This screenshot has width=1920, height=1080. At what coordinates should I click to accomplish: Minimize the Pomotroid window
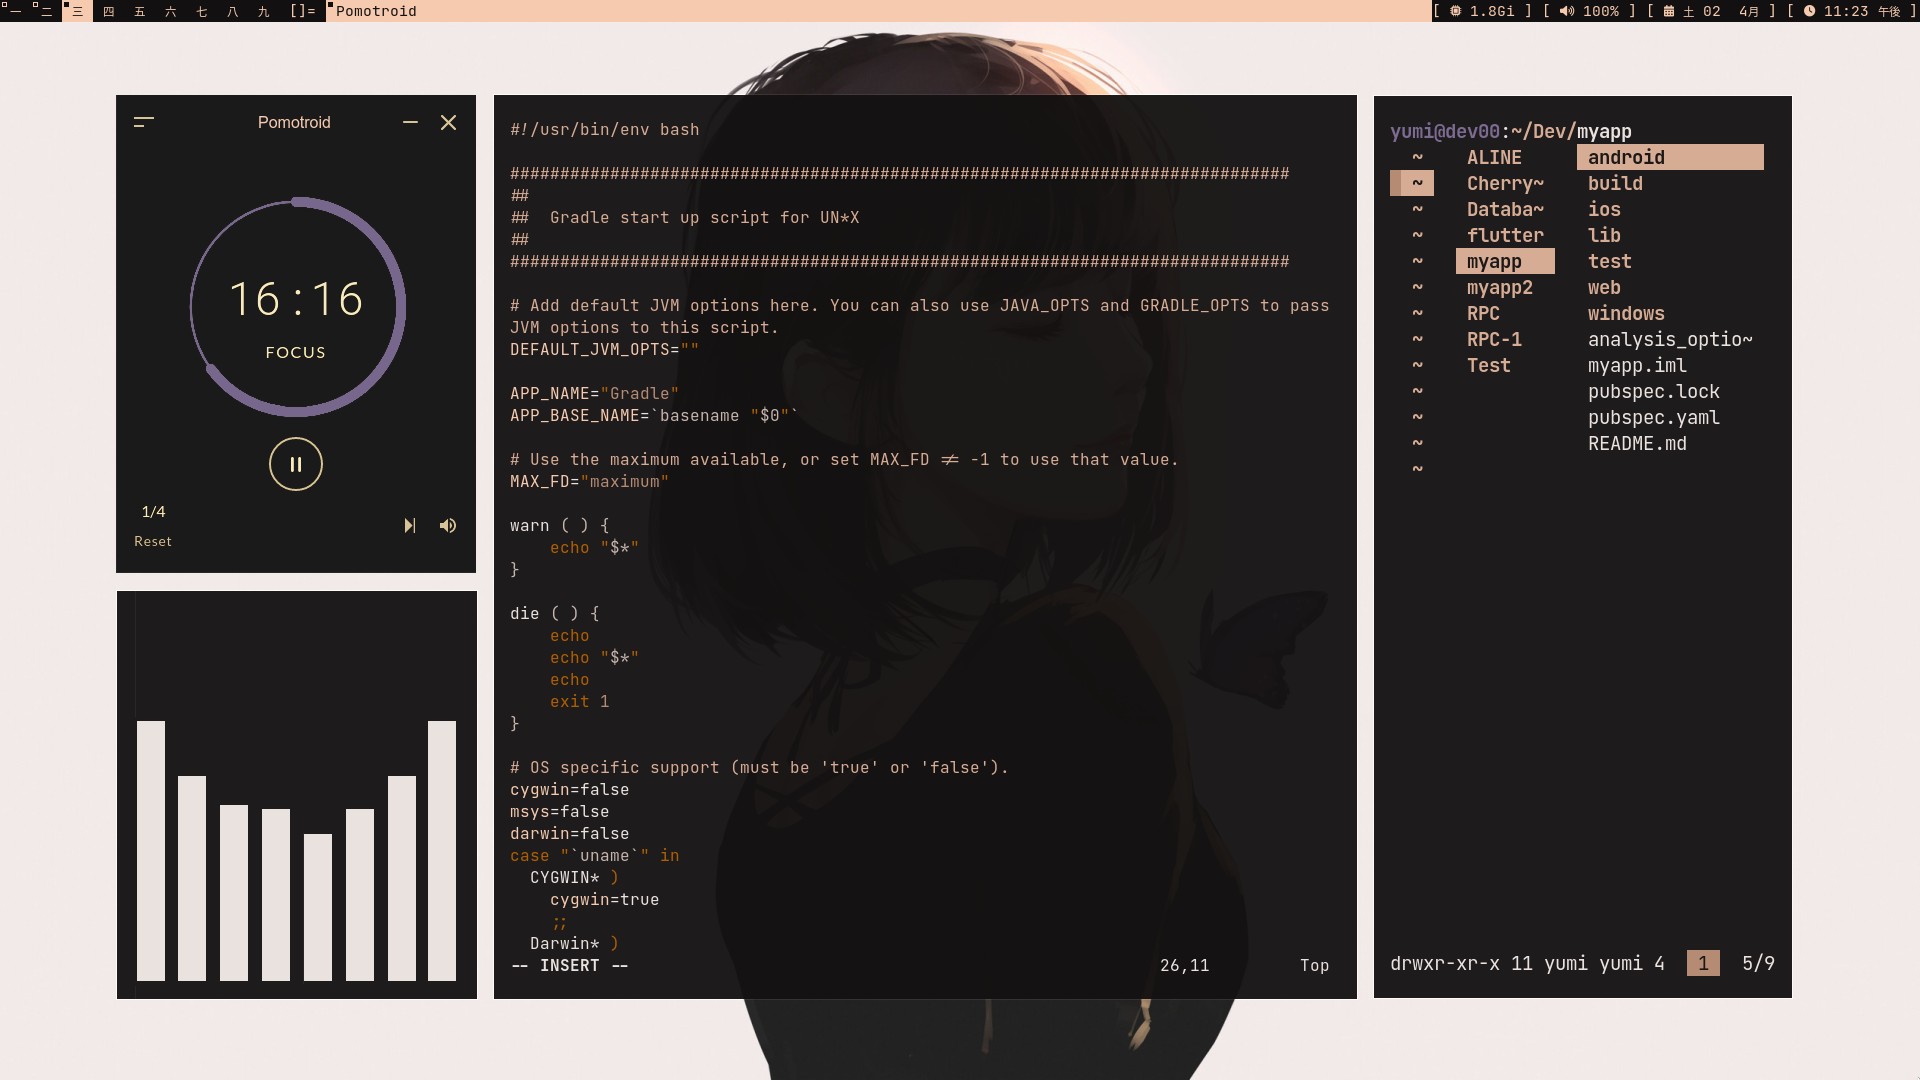[x=410, y=122]
